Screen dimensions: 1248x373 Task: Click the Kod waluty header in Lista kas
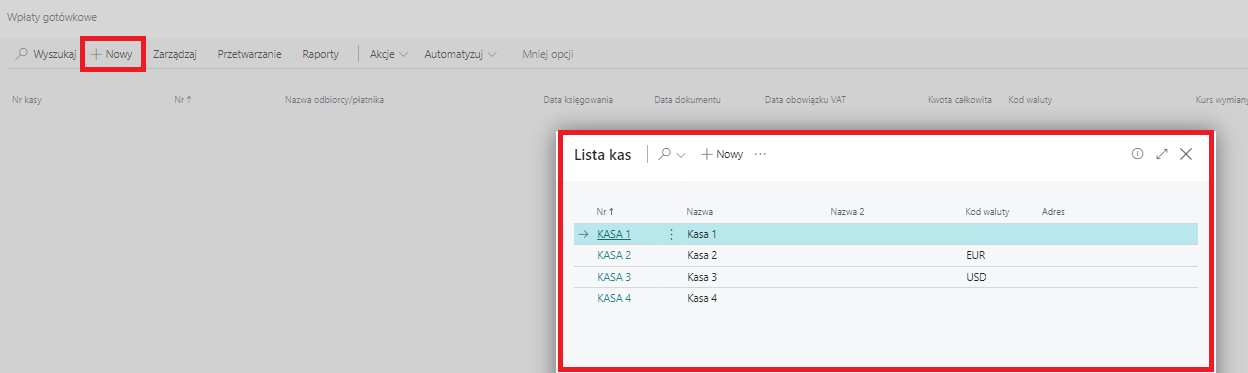point(987,212)
